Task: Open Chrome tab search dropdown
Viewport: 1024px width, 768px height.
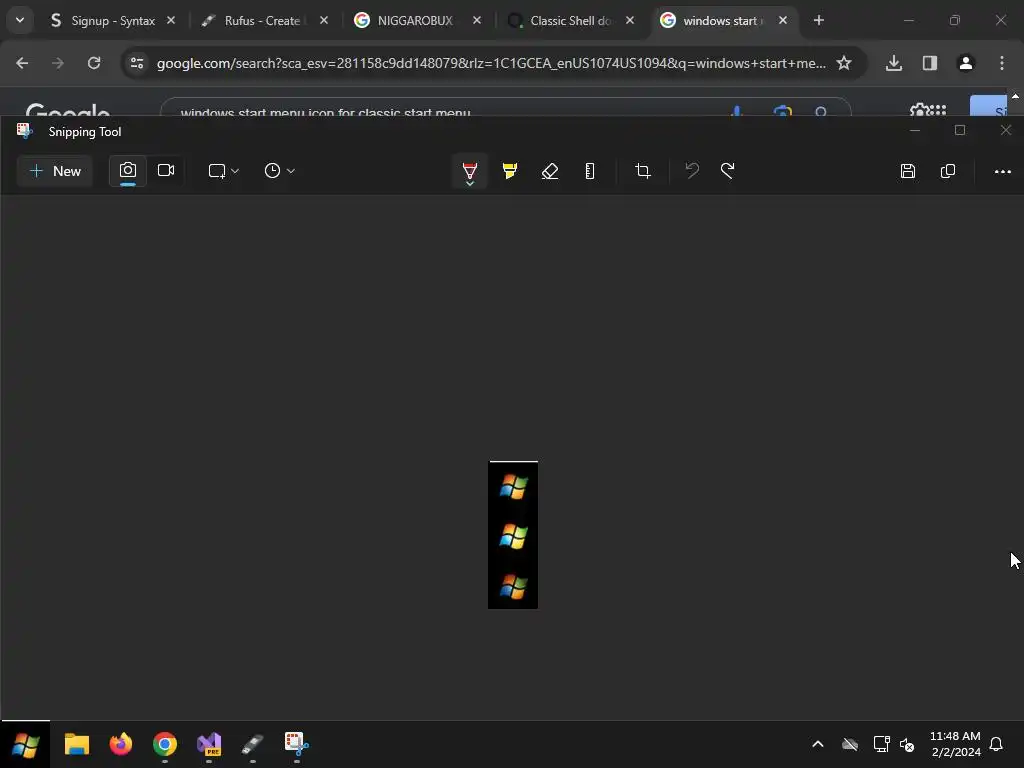Action: click(x=20, y=20)
